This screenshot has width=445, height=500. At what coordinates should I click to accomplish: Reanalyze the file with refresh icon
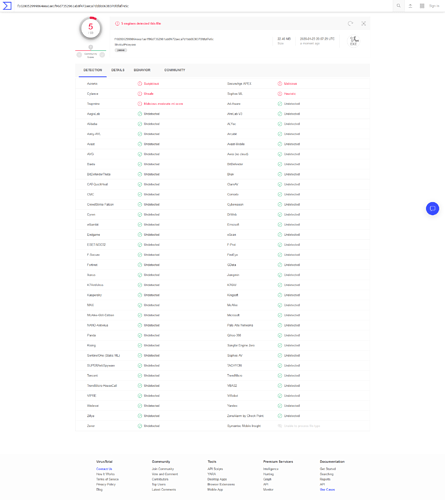tap(350, 23)
